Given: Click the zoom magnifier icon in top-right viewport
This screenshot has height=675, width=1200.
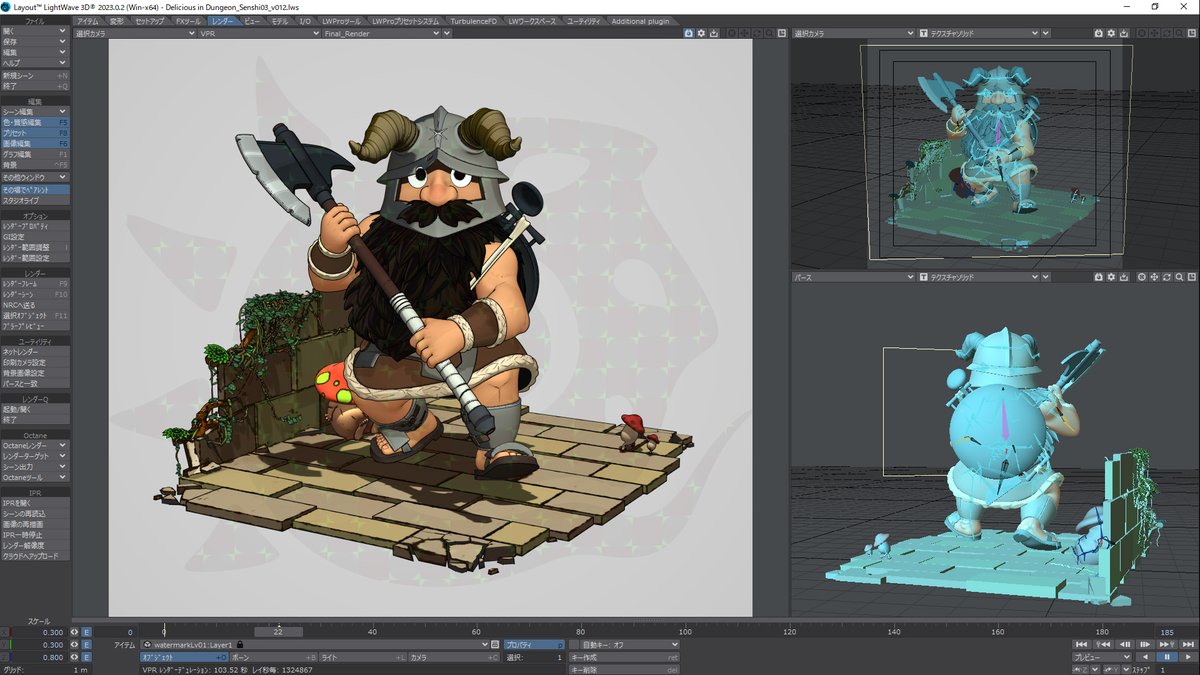Looking at the screenshot, I should [x=1179, y=33].
